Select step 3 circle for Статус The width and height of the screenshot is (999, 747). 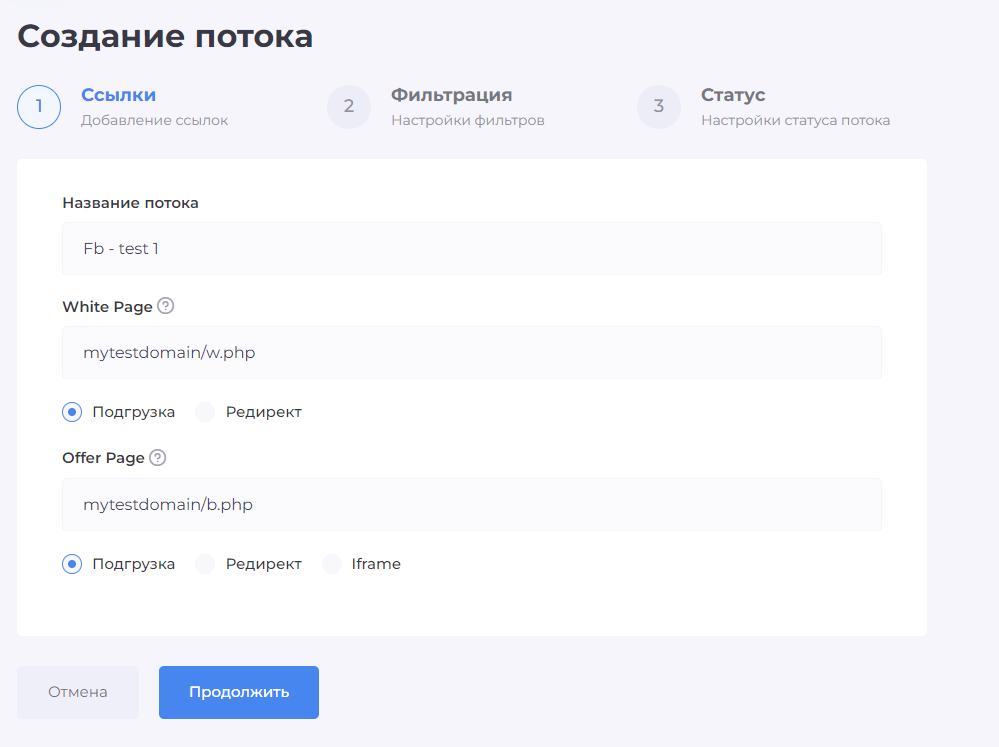pos(659,106)
